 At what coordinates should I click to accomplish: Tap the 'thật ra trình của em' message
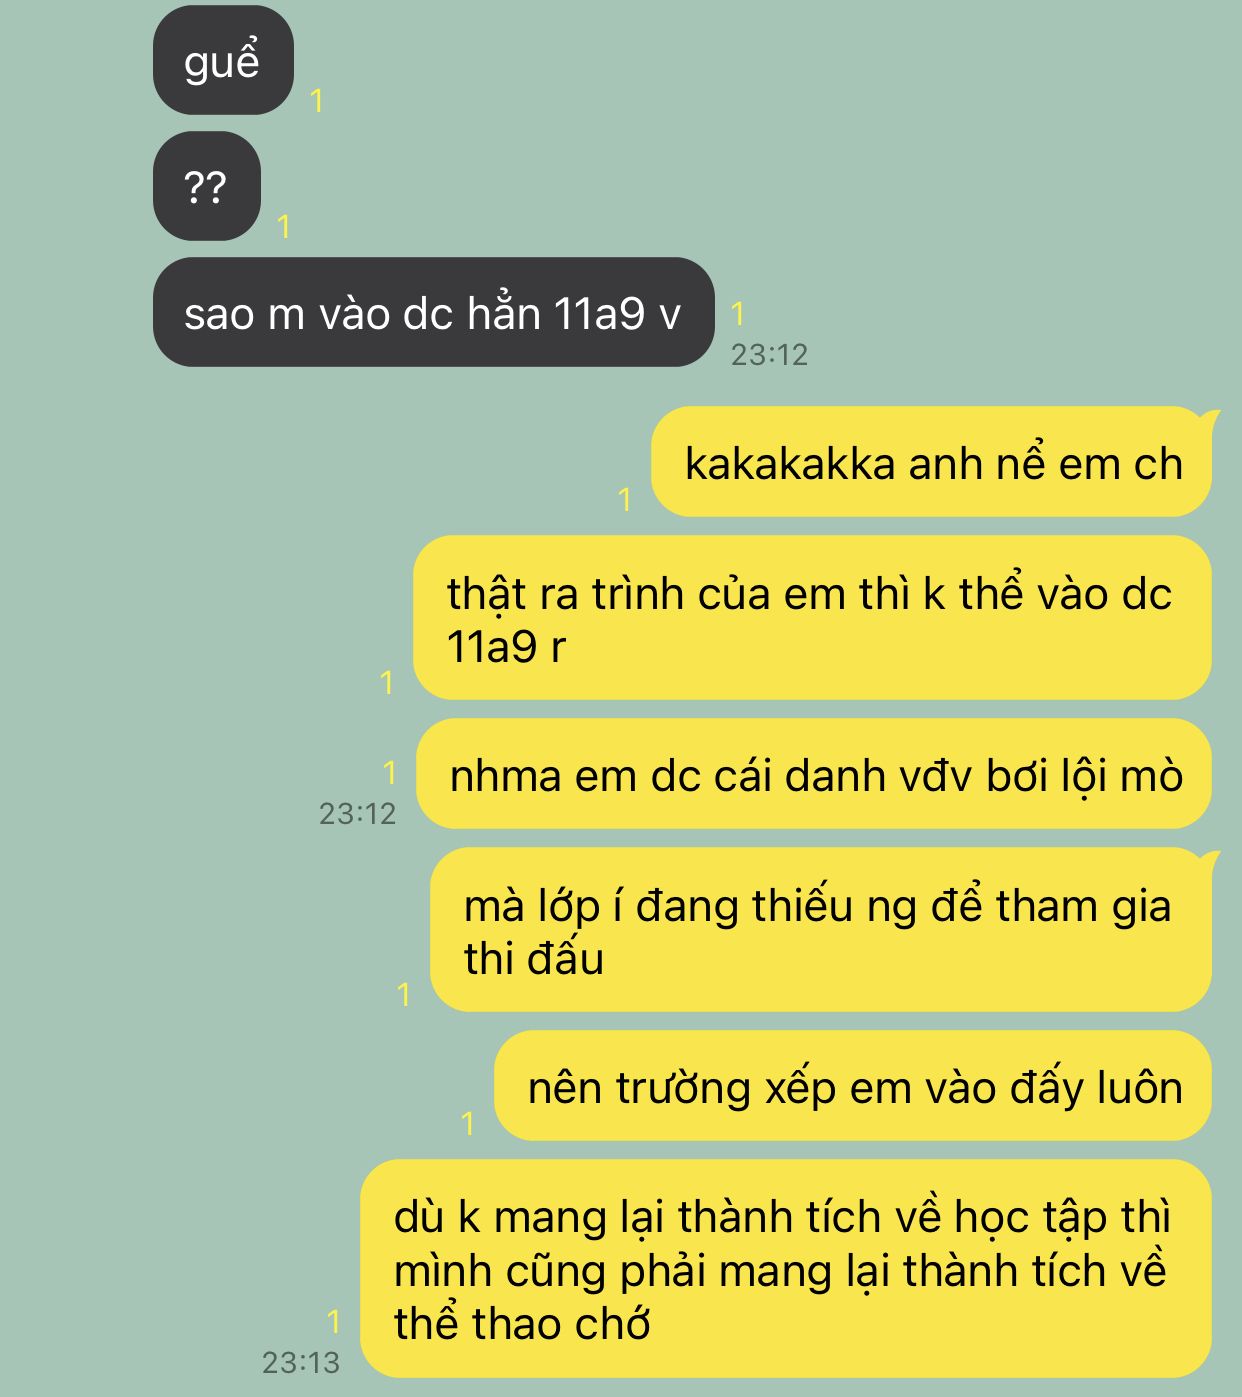812,618
